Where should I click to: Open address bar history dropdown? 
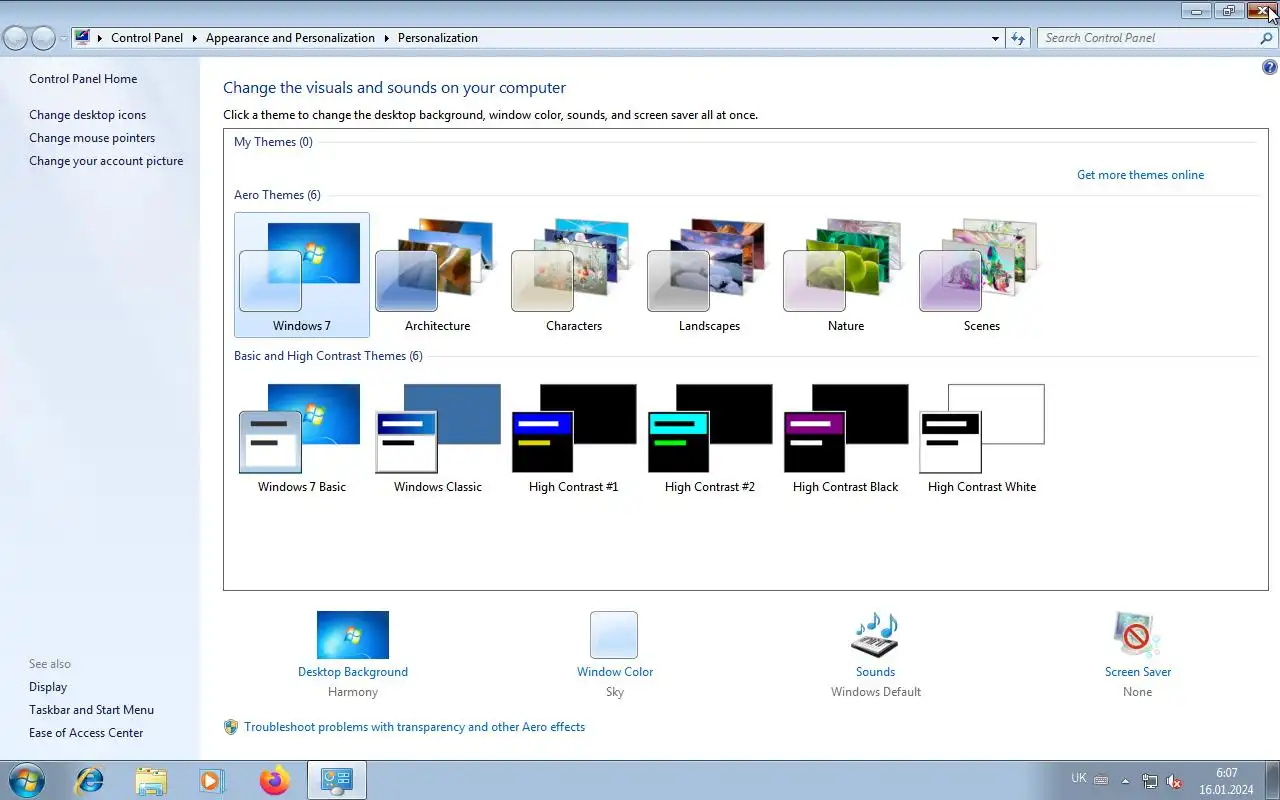995,38
